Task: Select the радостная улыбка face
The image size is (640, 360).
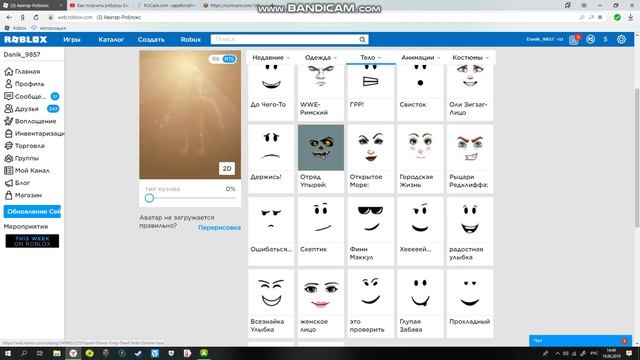Action: click(x=470, y=231)
